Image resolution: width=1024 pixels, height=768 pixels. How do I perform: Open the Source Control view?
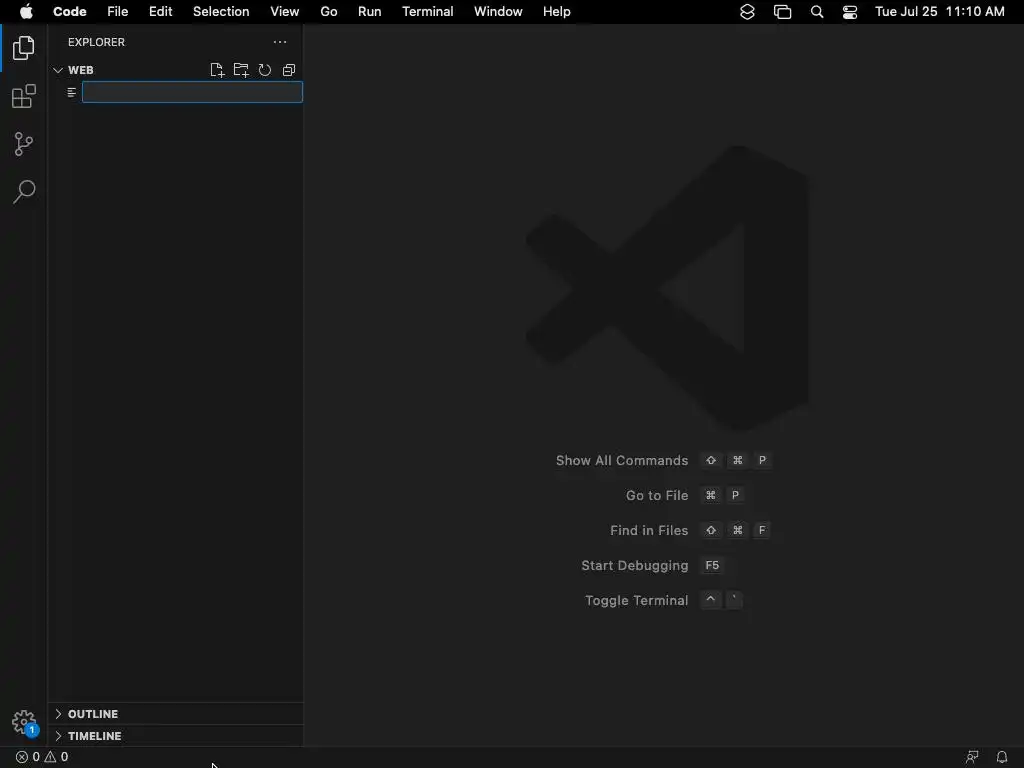point(24,144)
